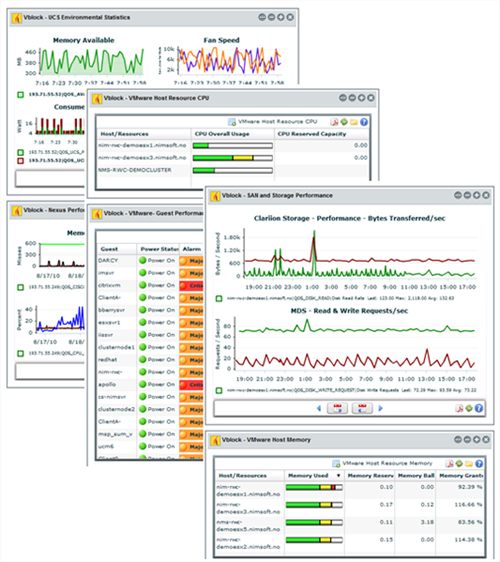Click Alarm column header in Guest Performance
This screenshot has width=500, height=562.
click(191, 249)
